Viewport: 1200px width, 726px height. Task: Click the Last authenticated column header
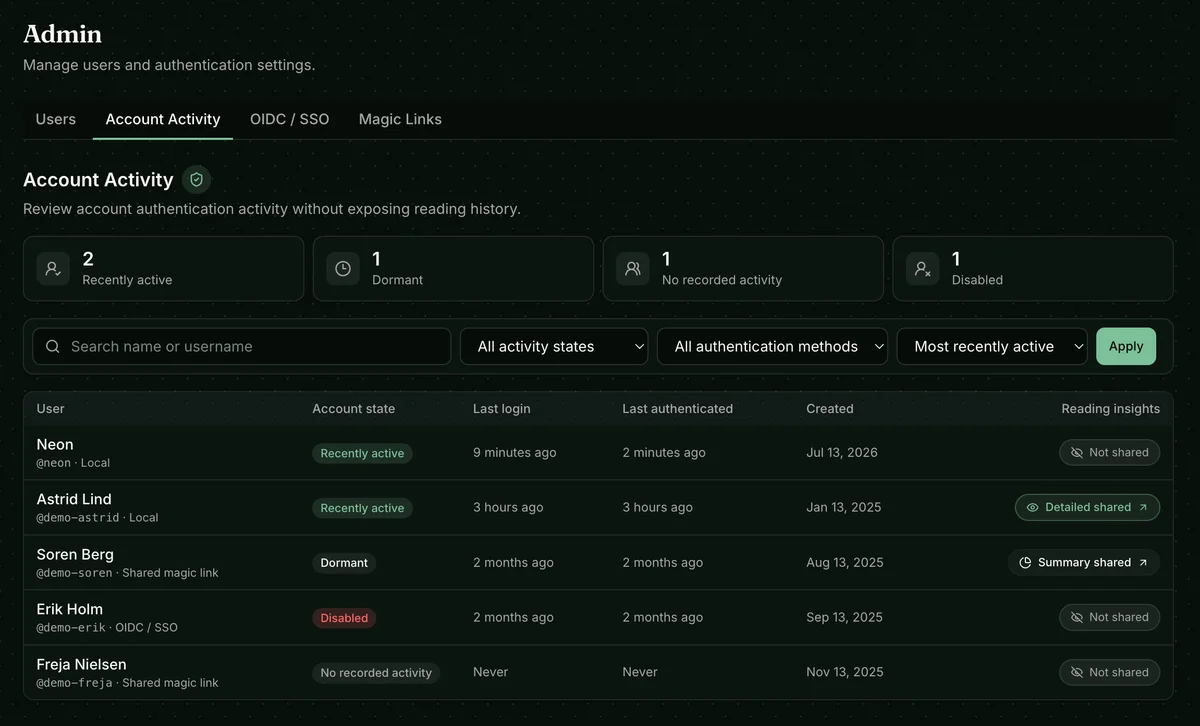(677, 408)
